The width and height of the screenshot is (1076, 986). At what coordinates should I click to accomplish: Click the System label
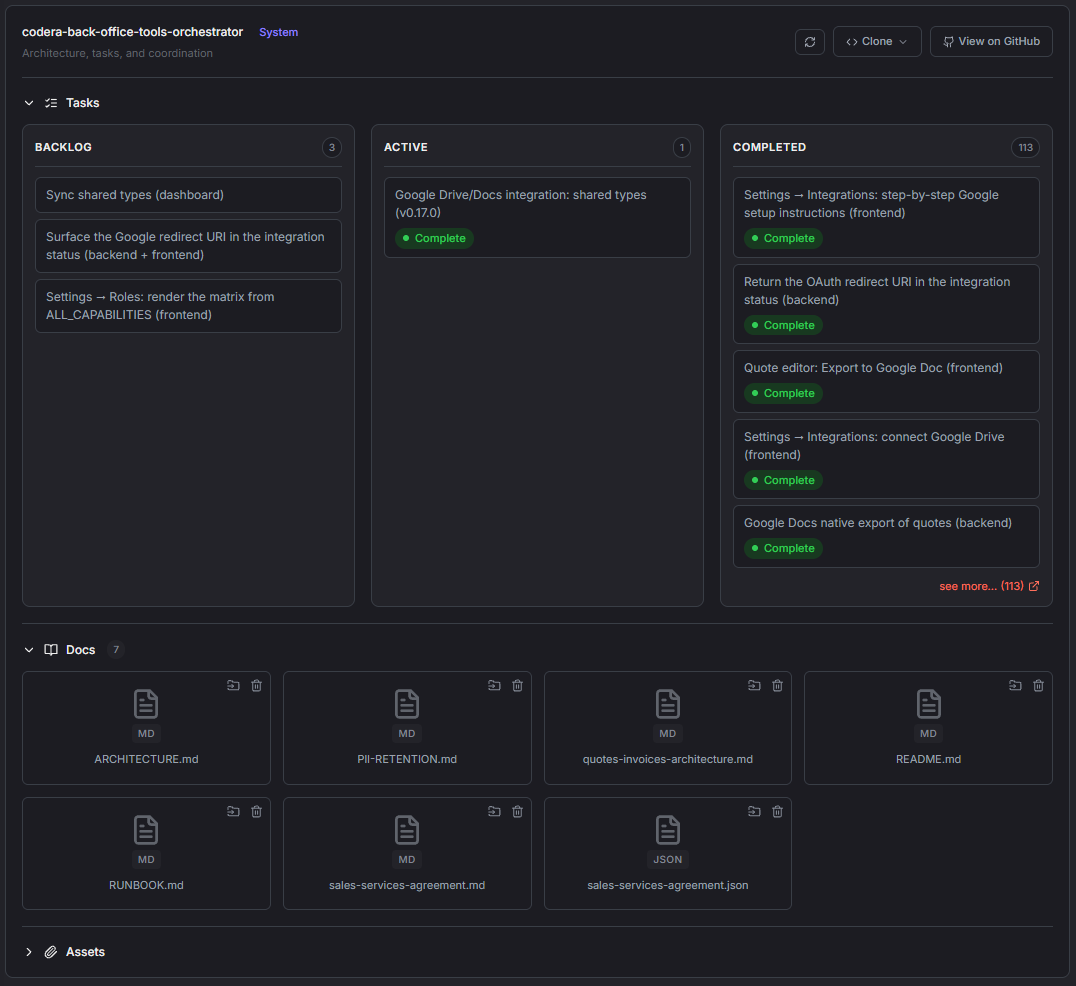279,32
